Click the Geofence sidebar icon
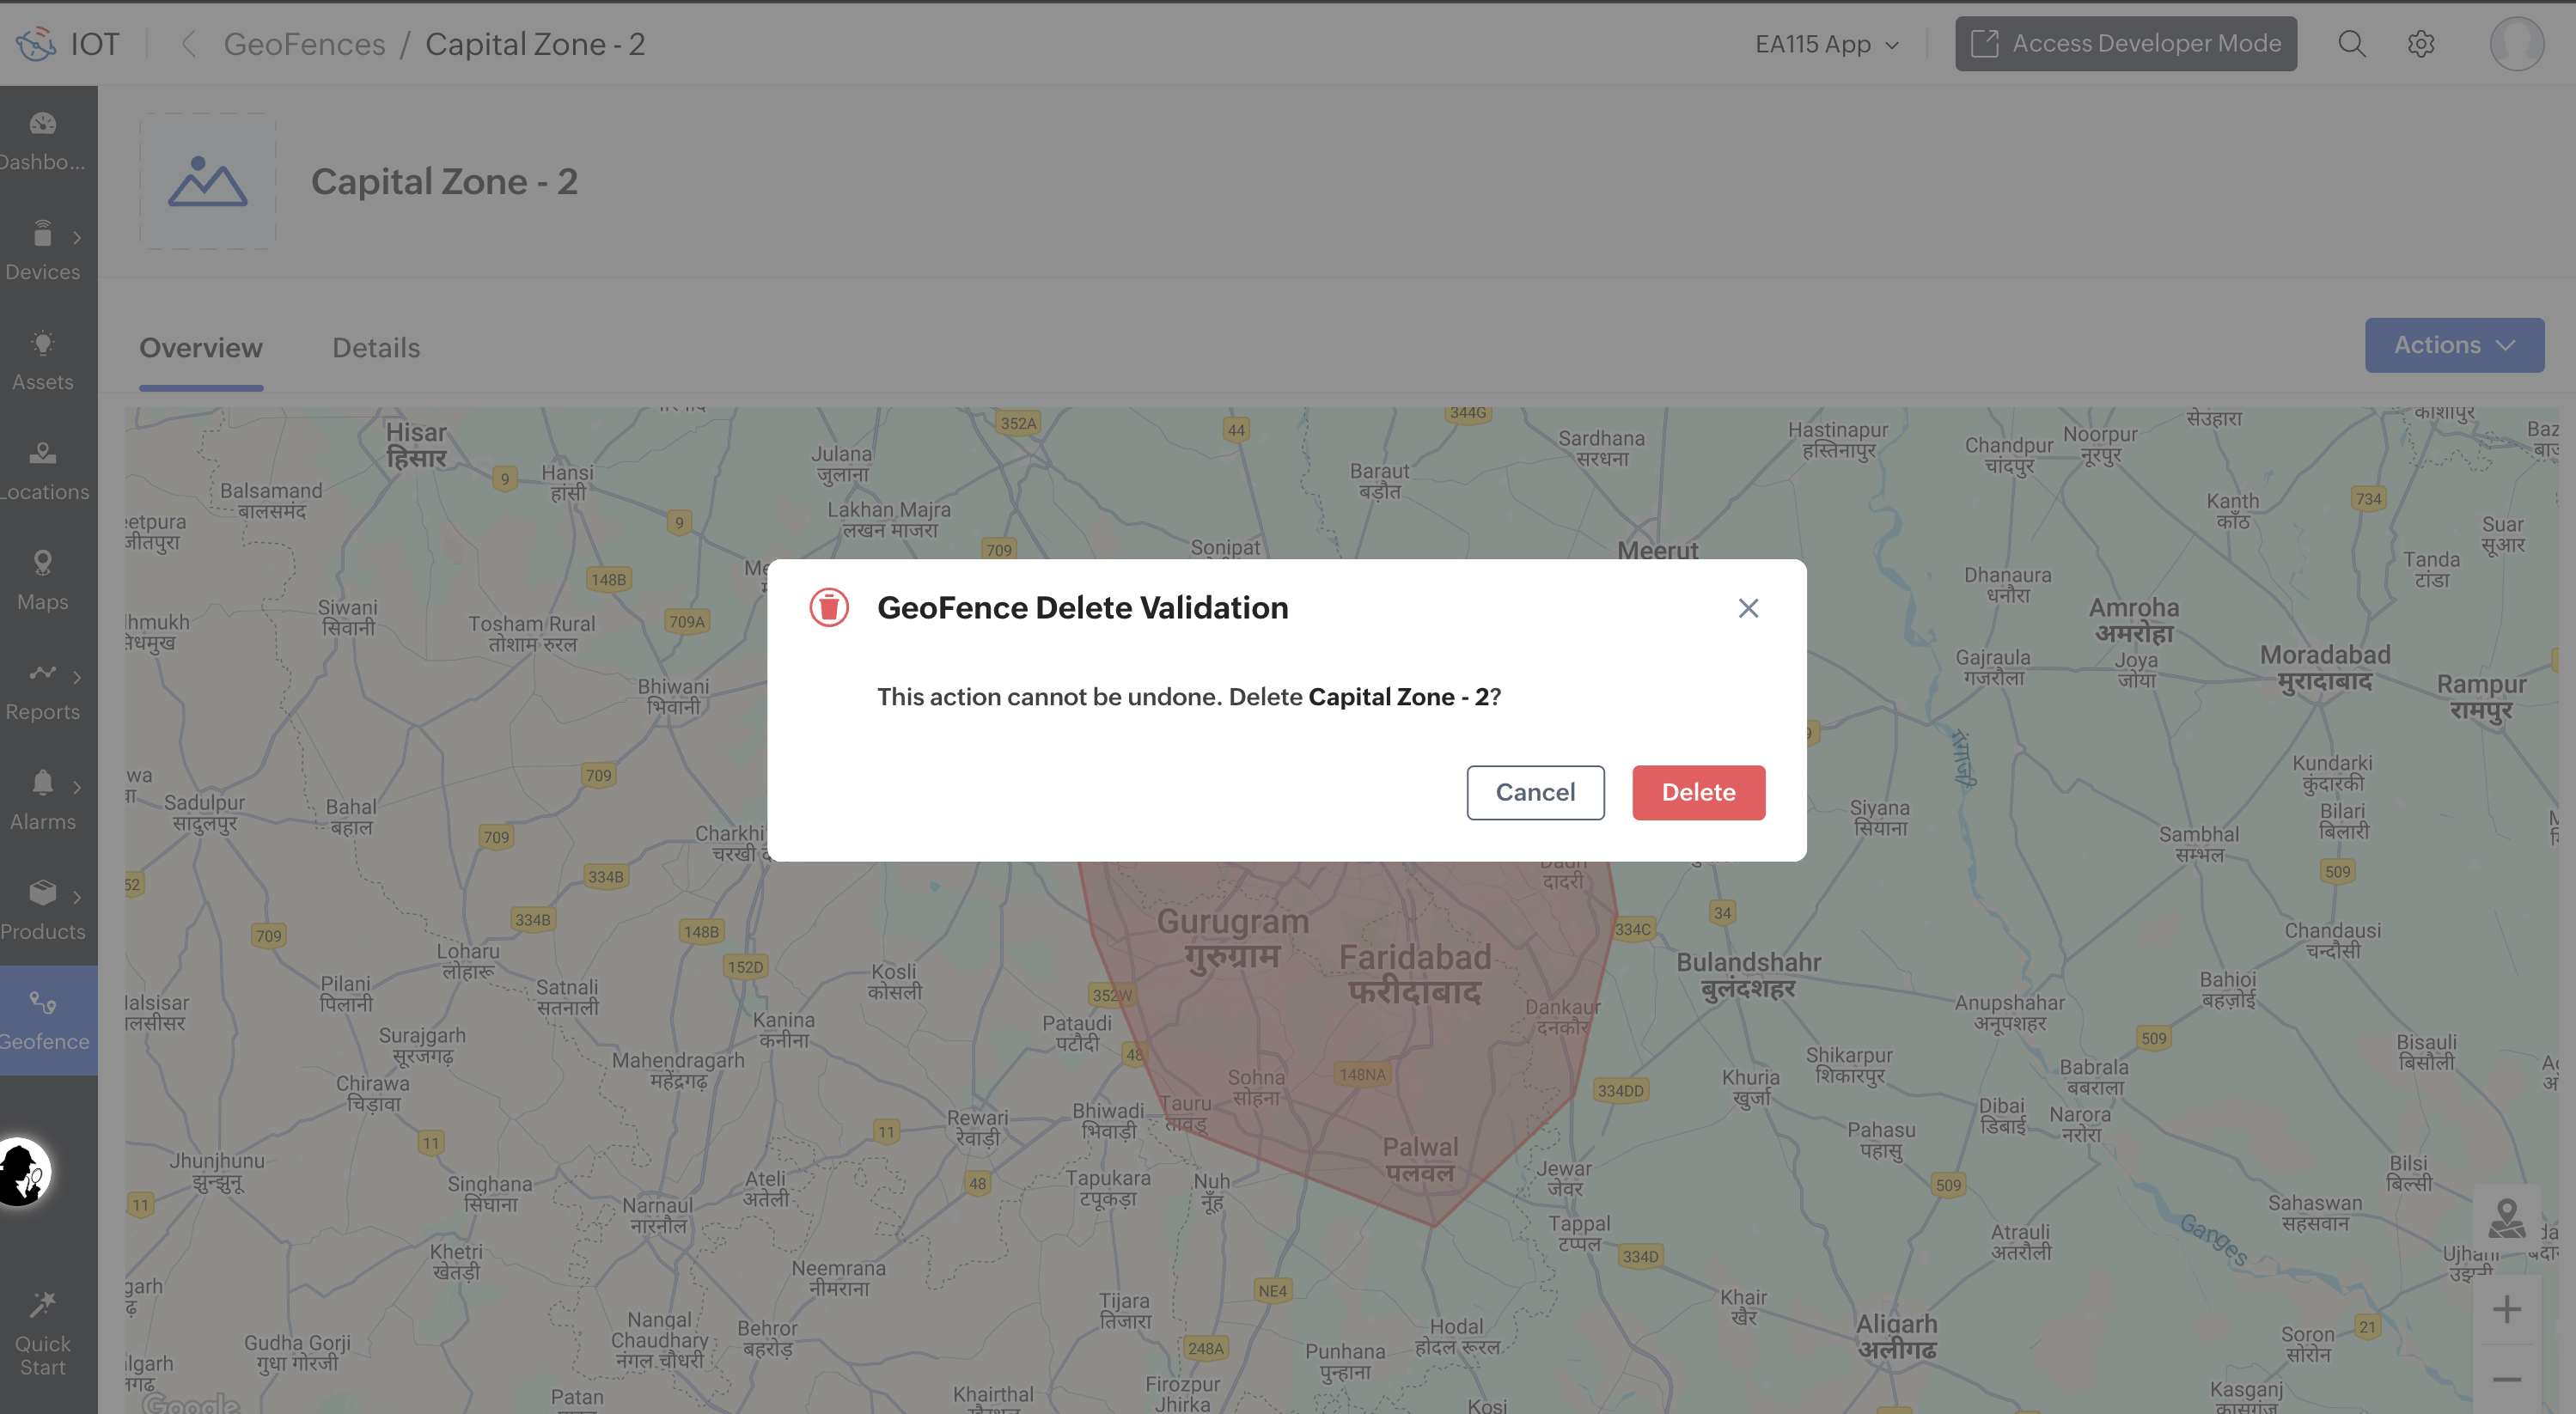The image size is (2576, 1414). click(42, 1003)
